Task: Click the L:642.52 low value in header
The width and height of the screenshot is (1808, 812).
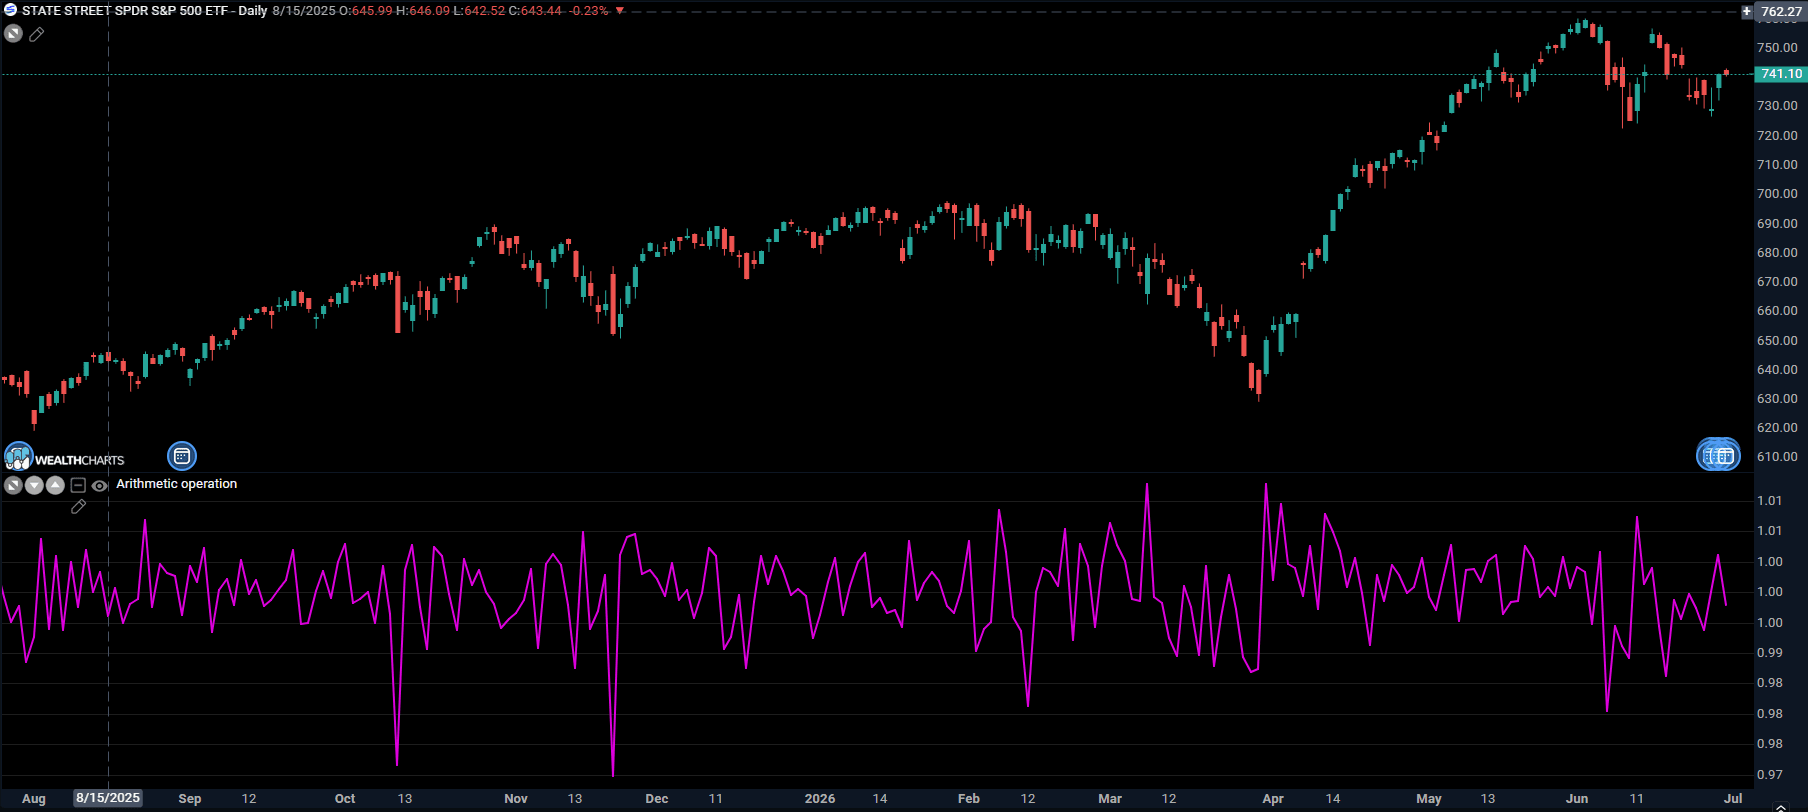Action: [x=479, y=11]
